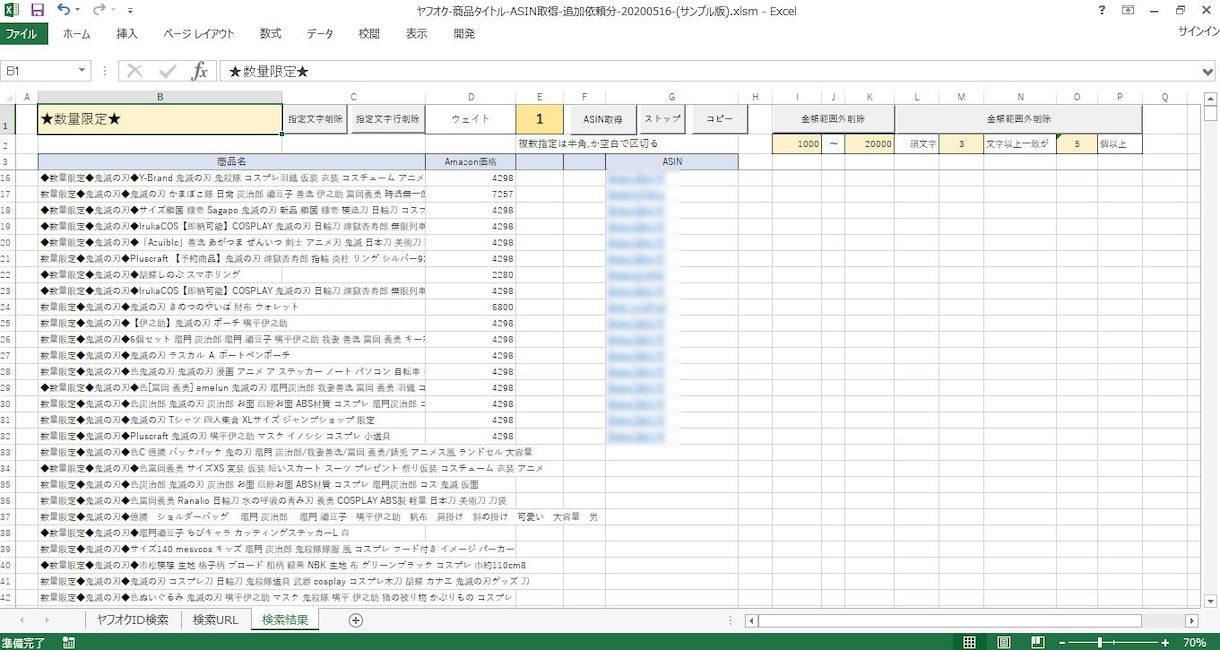Click the Excel application icon
This screenshot has width=1220, height=650.
11,10
